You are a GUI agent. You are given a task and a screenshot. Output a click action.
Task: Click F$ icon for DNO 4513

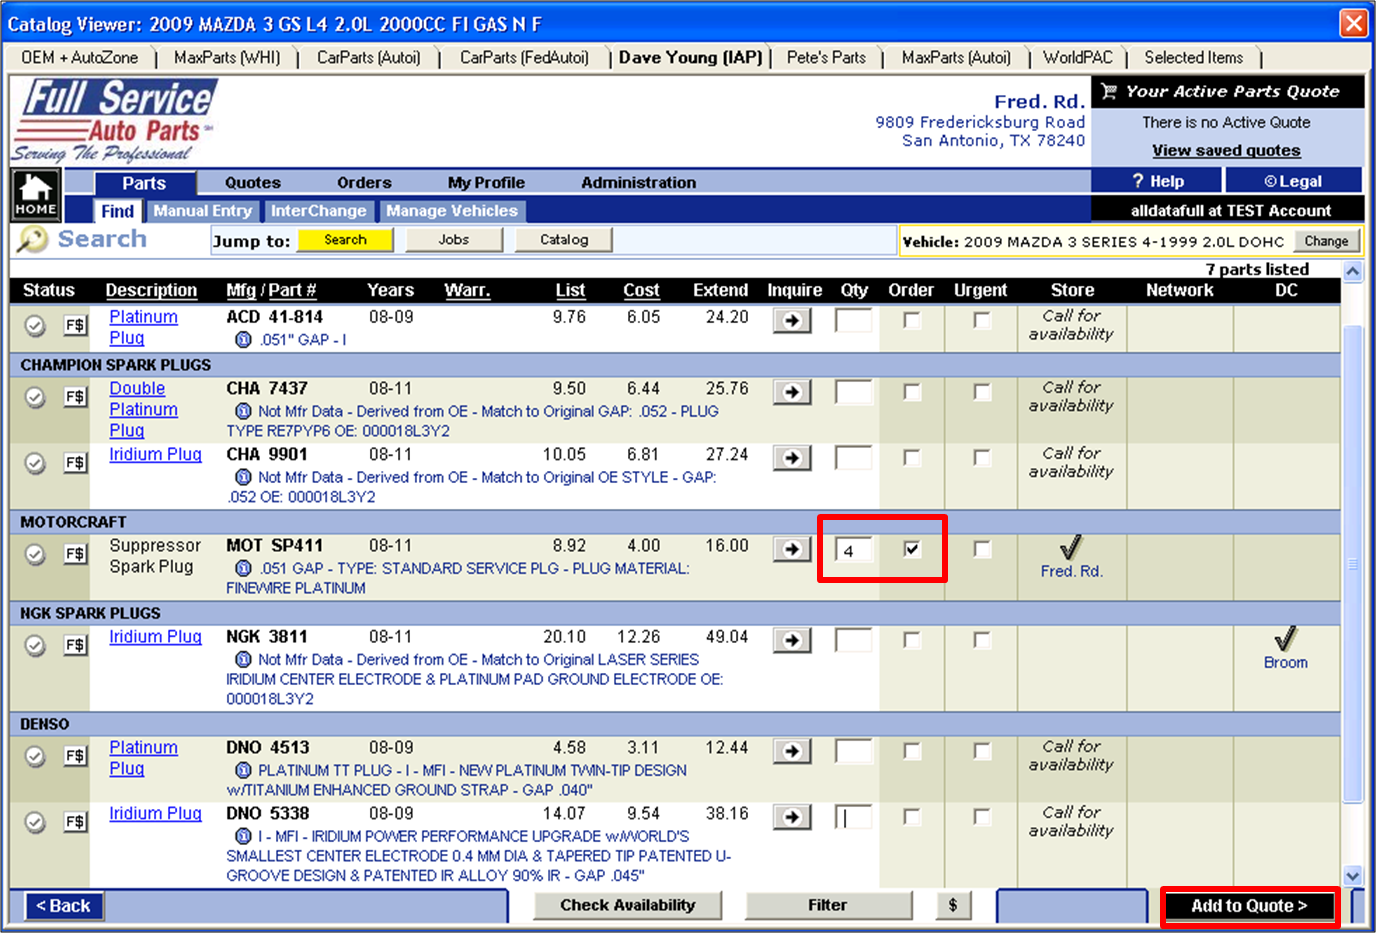click(x=75, y=756)
